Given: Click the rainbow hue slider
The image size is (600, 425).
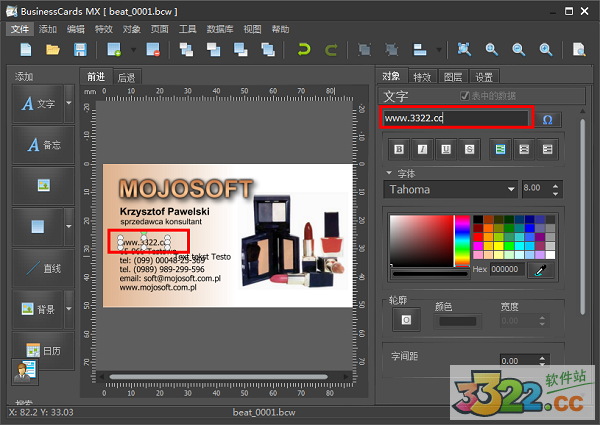Looking at the screenshot, I should click(x=462, y=241).
